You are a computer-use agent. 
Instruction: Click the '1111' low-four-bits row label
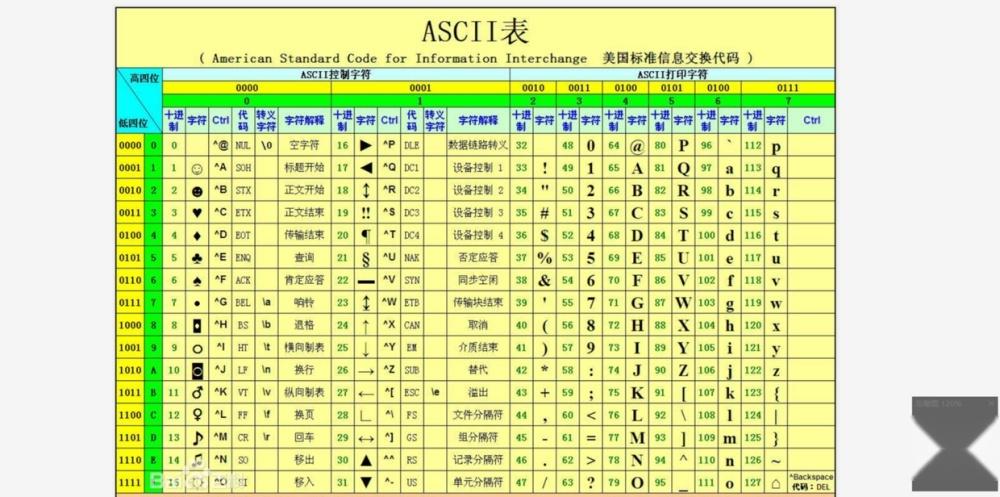pyautogui.click(x=130, y=482)
